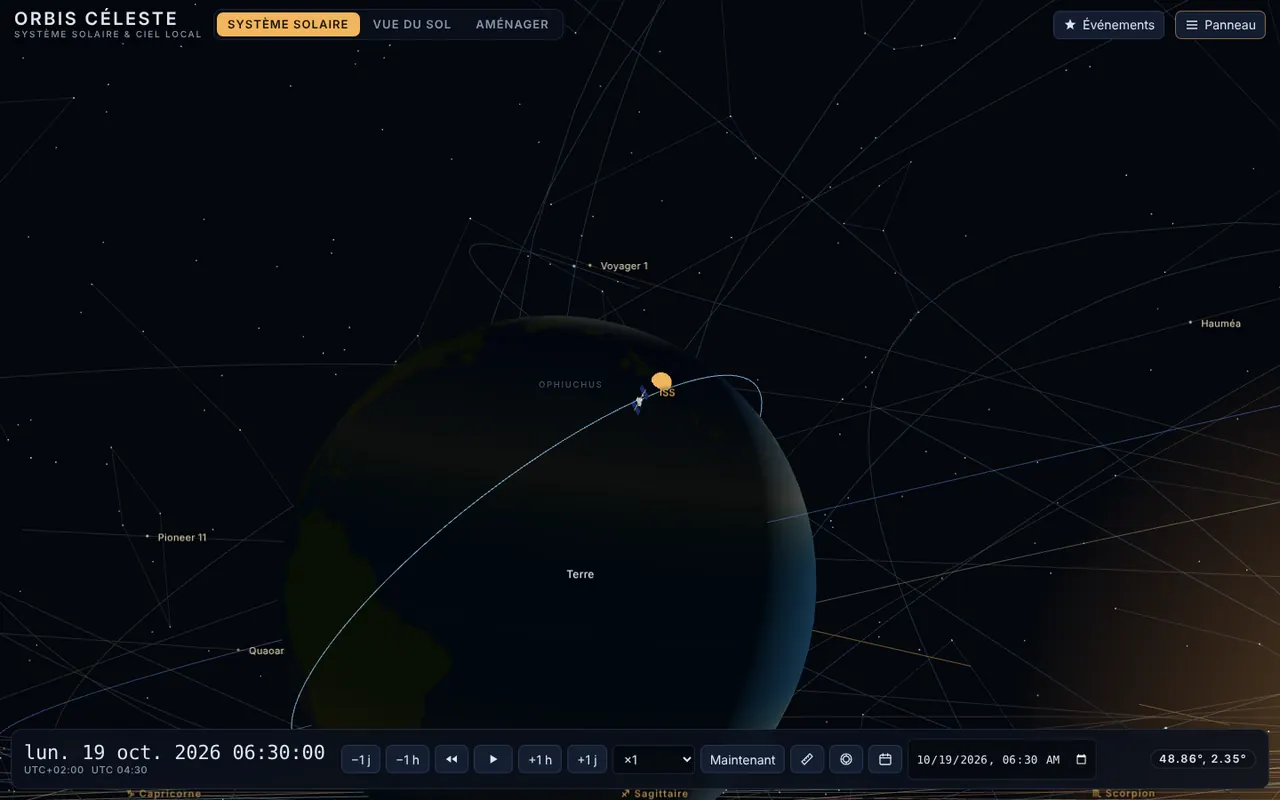Image resolution: width=1280 pixels, height=800 pixels.
Task: Click the ISS label text
Action: tap(667, 393)
